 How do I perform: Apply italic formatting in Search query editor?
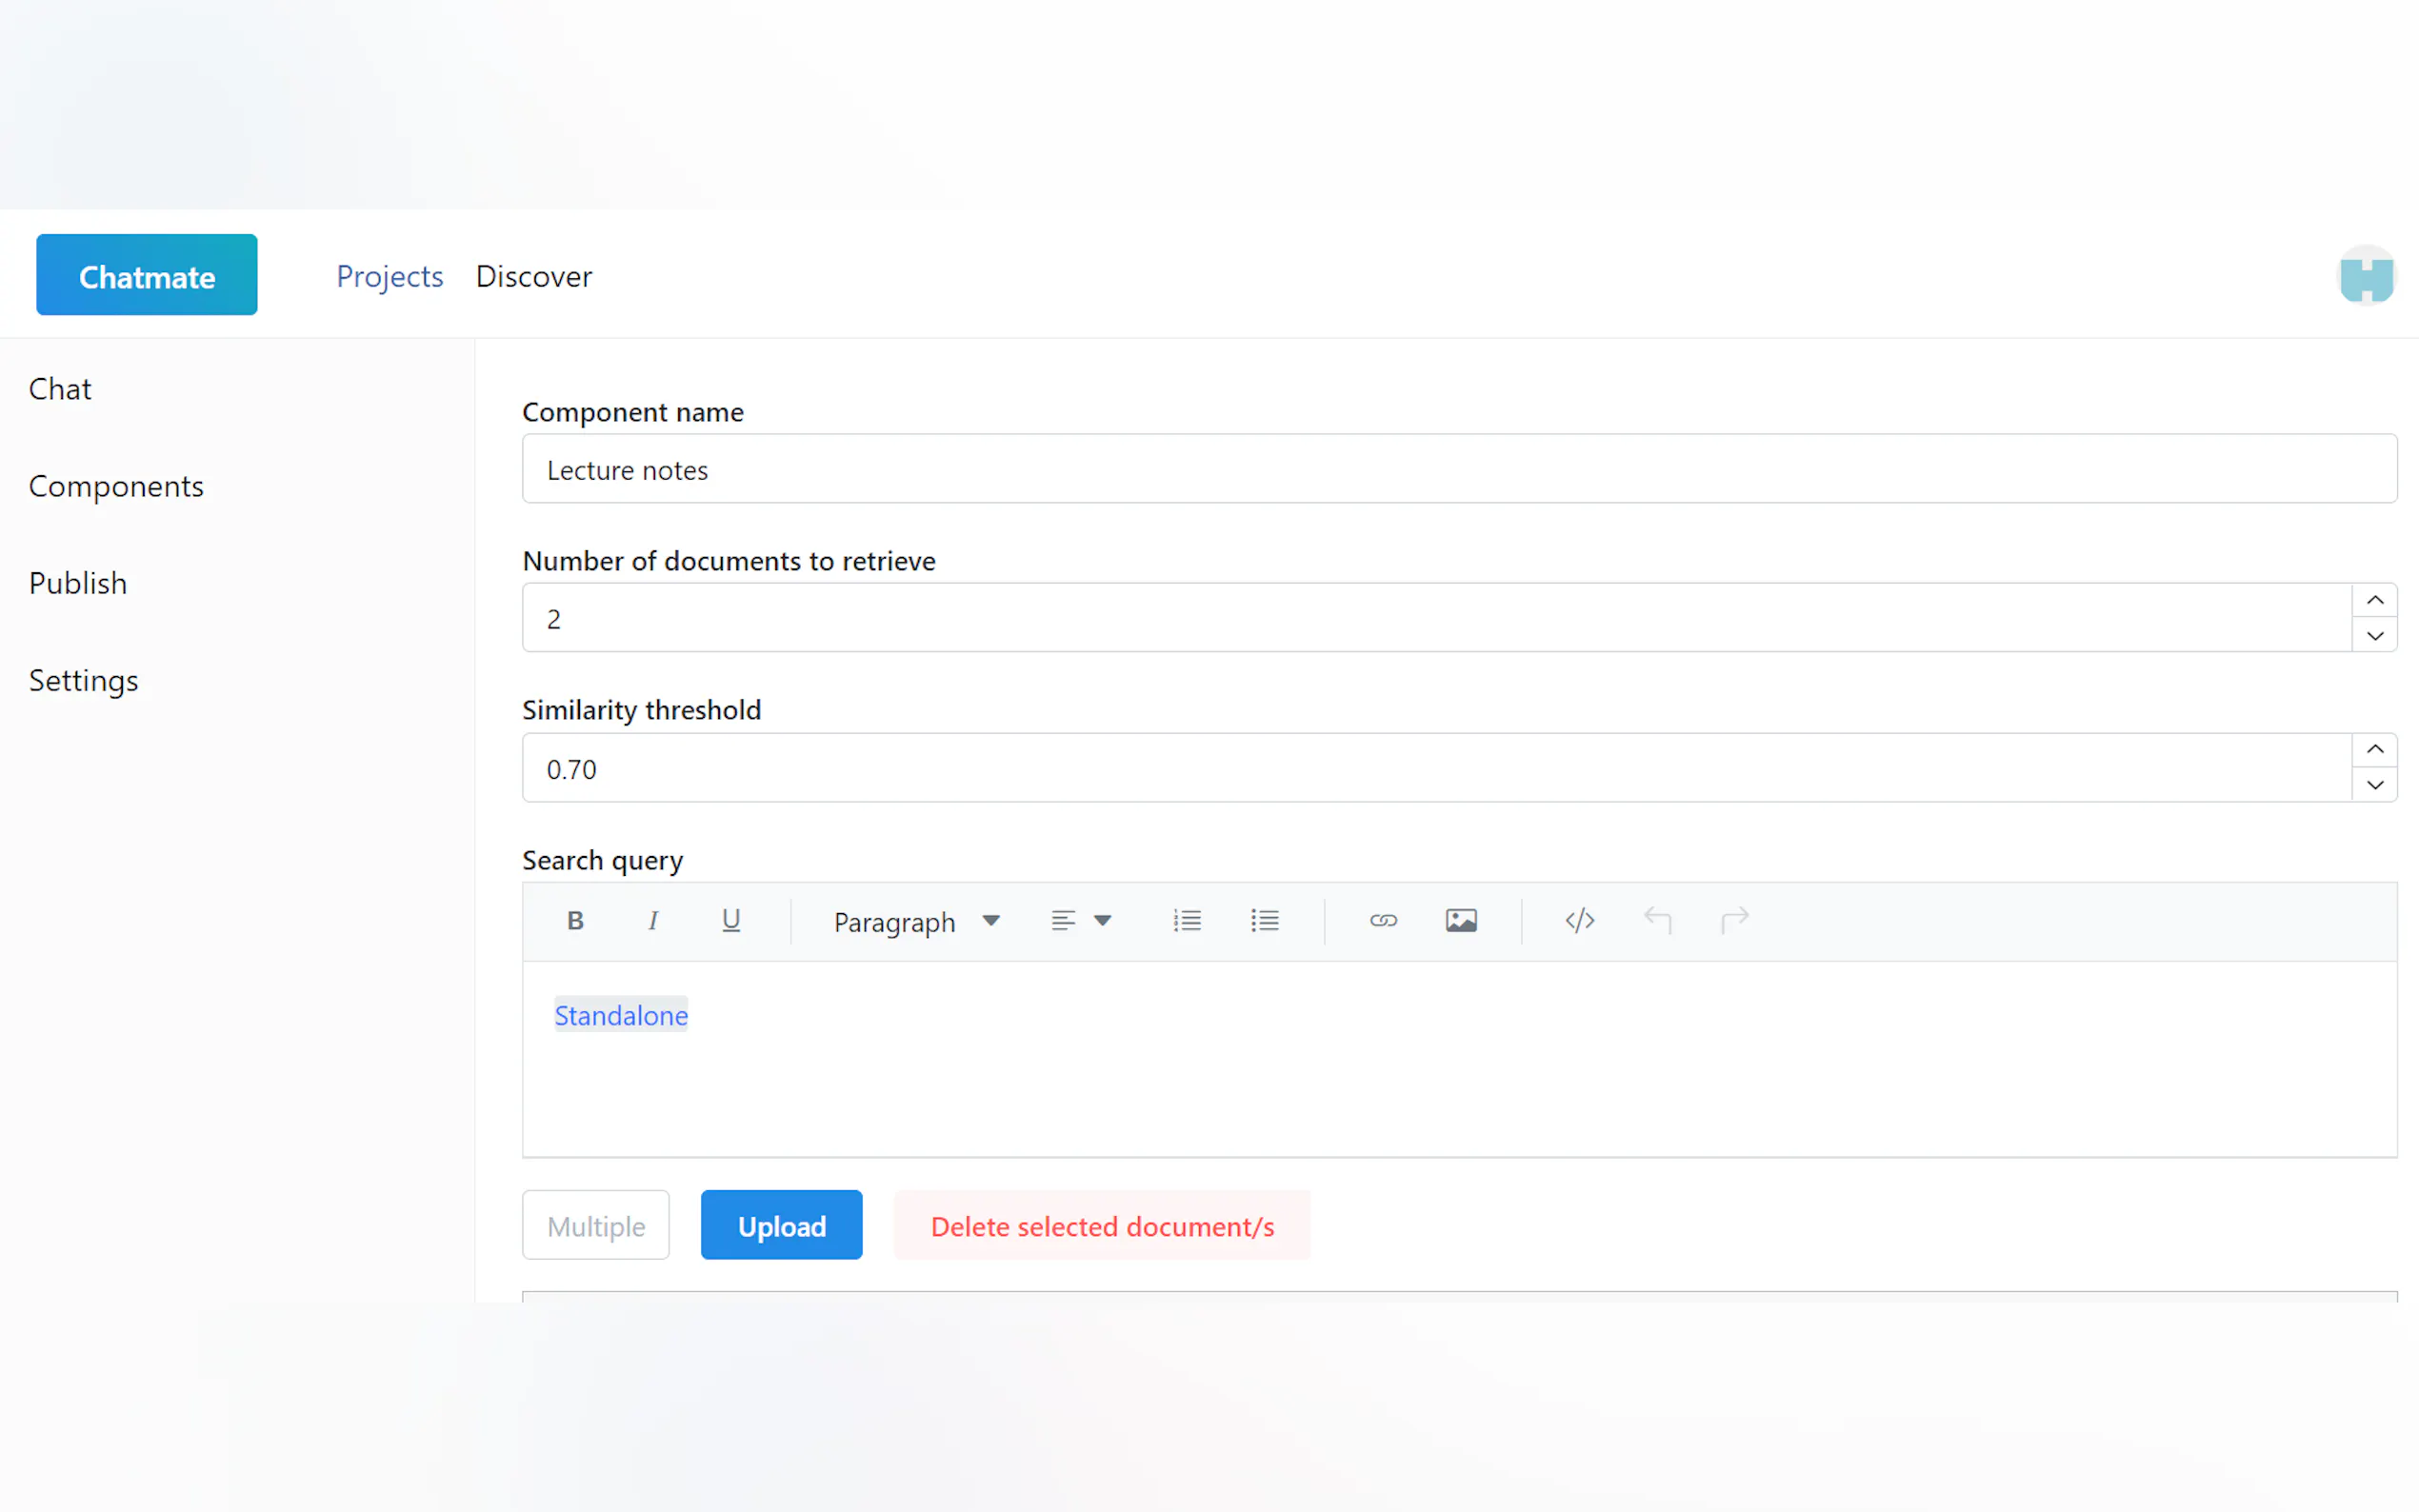[653, 920]
